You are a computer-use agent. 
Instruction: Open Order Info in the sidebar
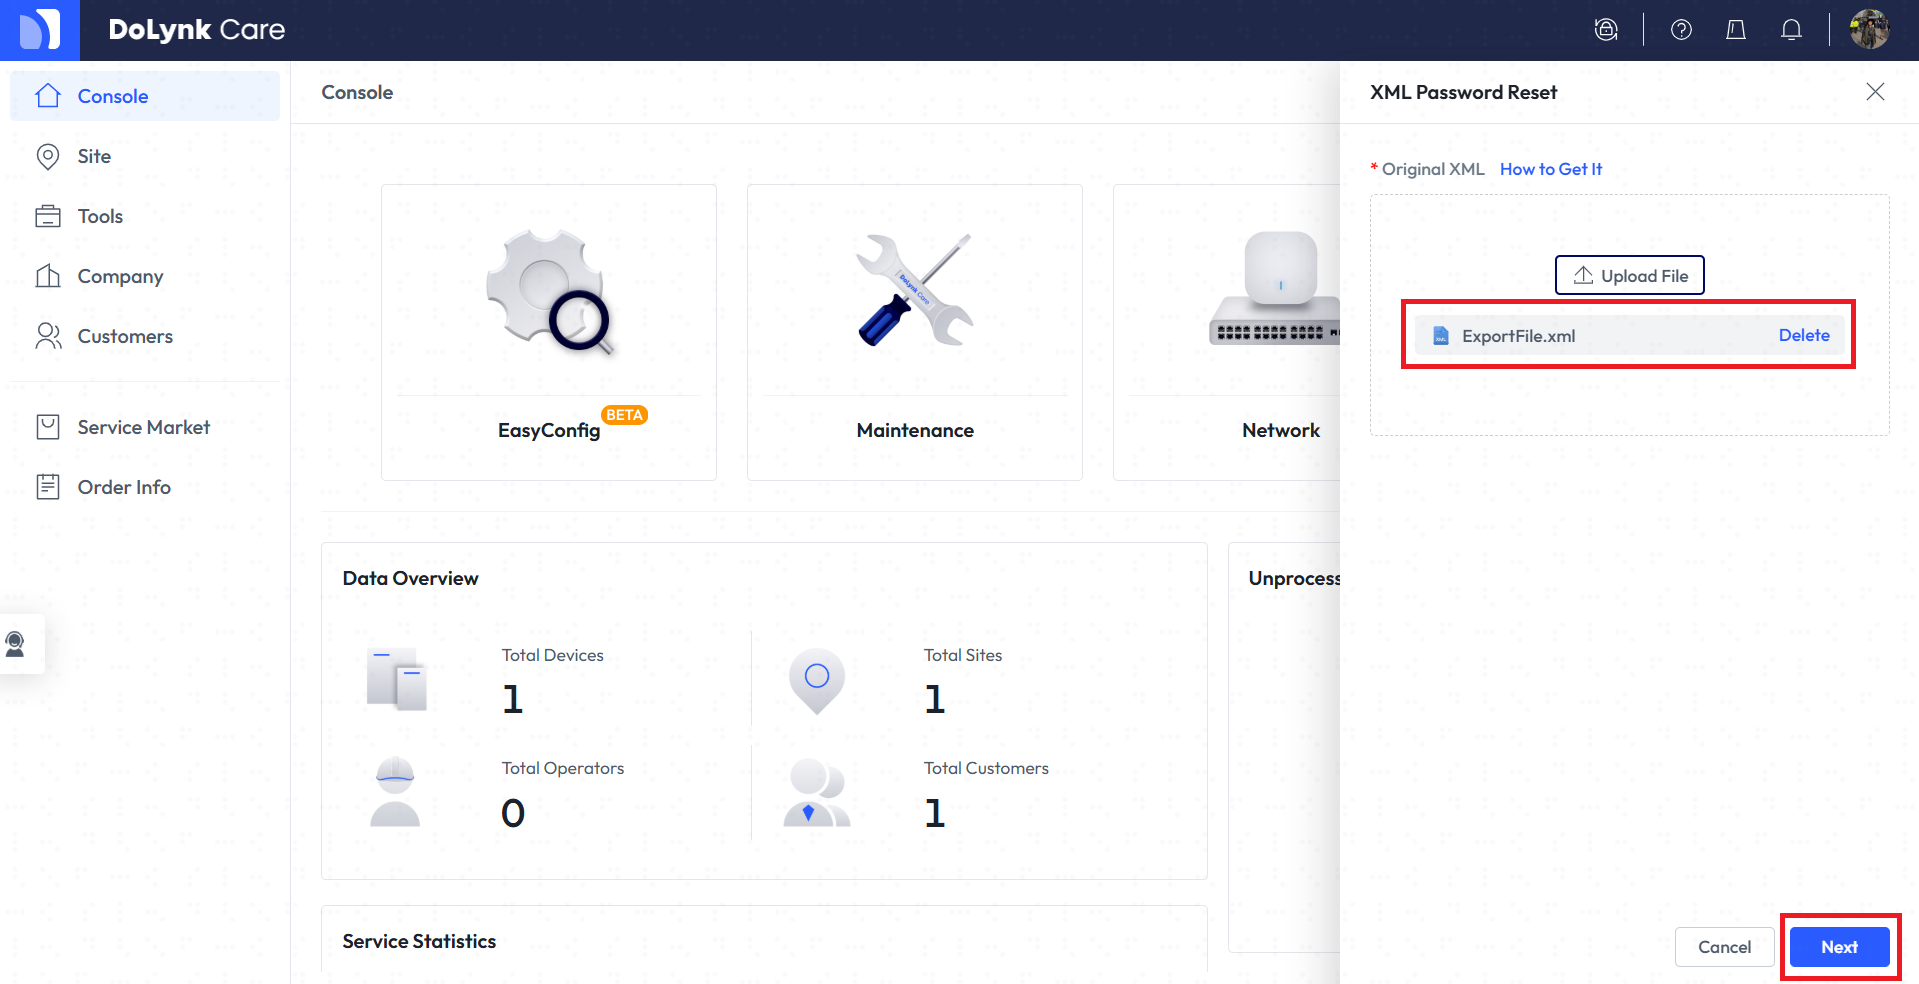(x=145, y=487)
